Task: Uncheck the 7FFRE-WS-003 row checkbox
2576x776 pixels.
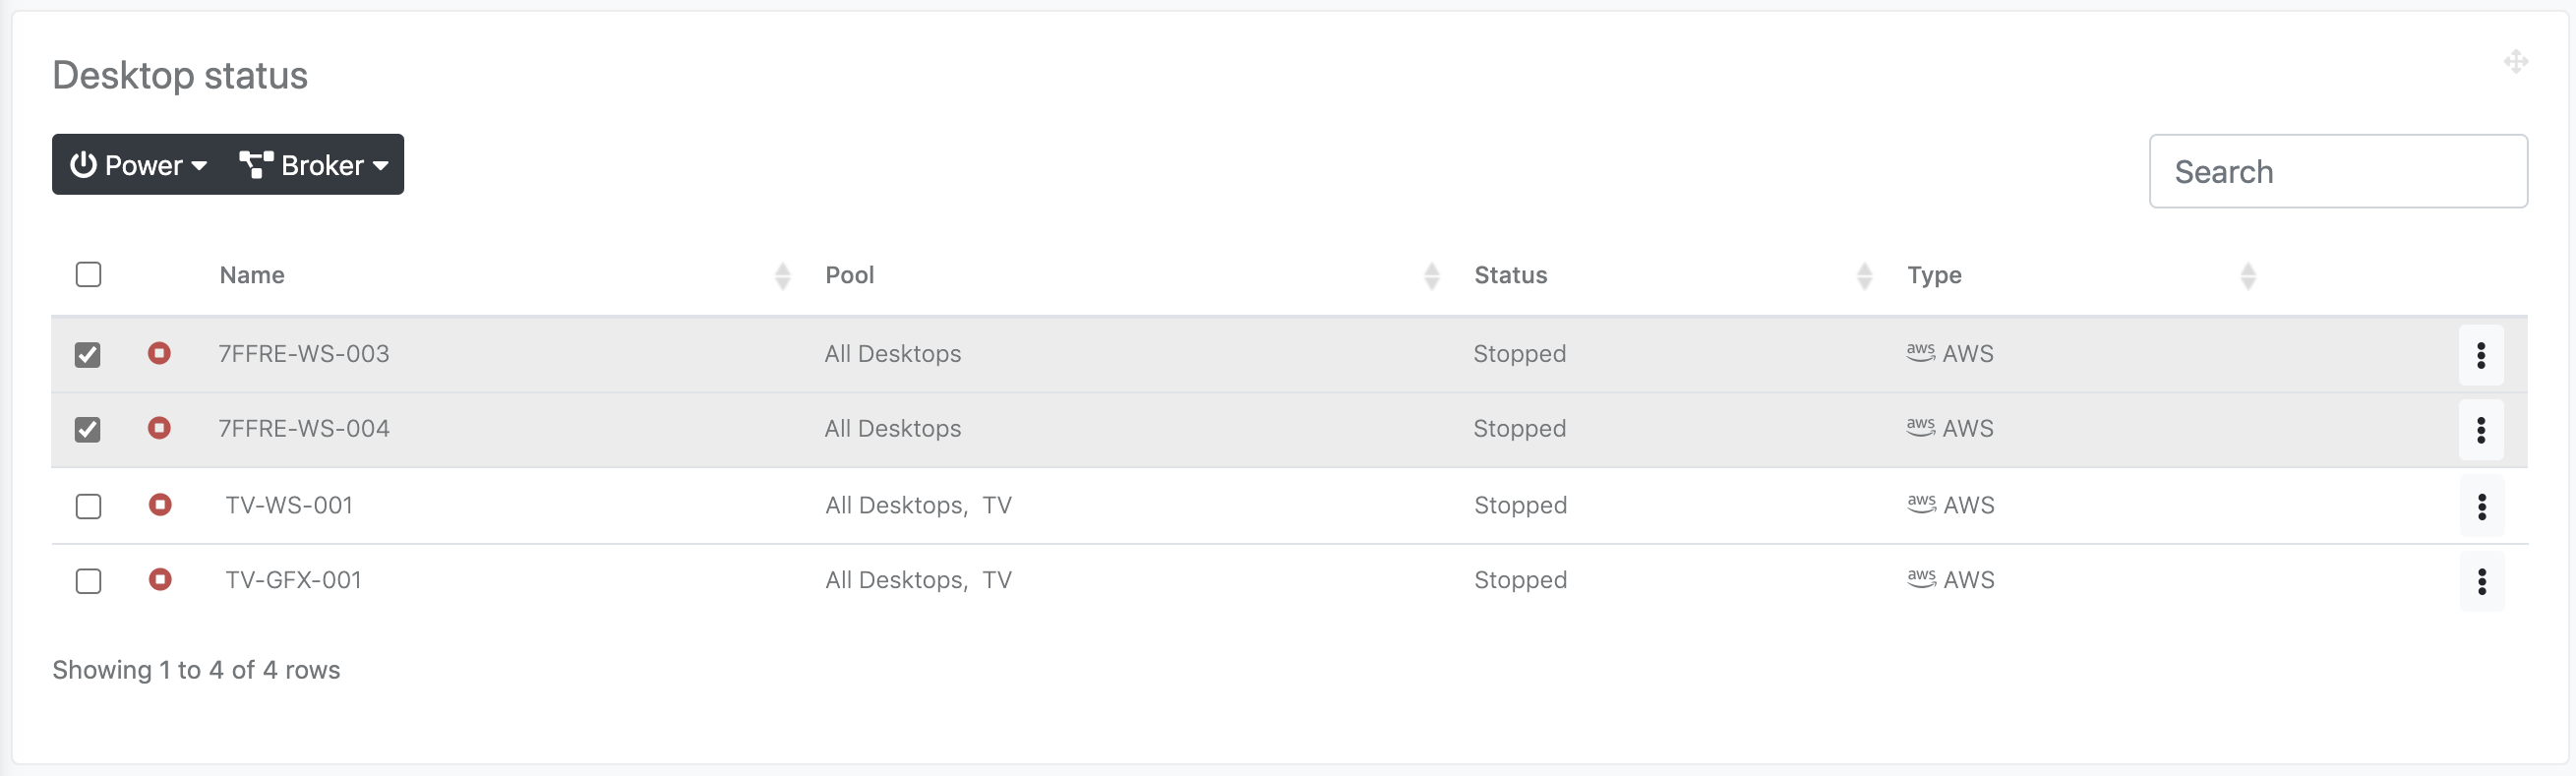Action: pos(88,354)
